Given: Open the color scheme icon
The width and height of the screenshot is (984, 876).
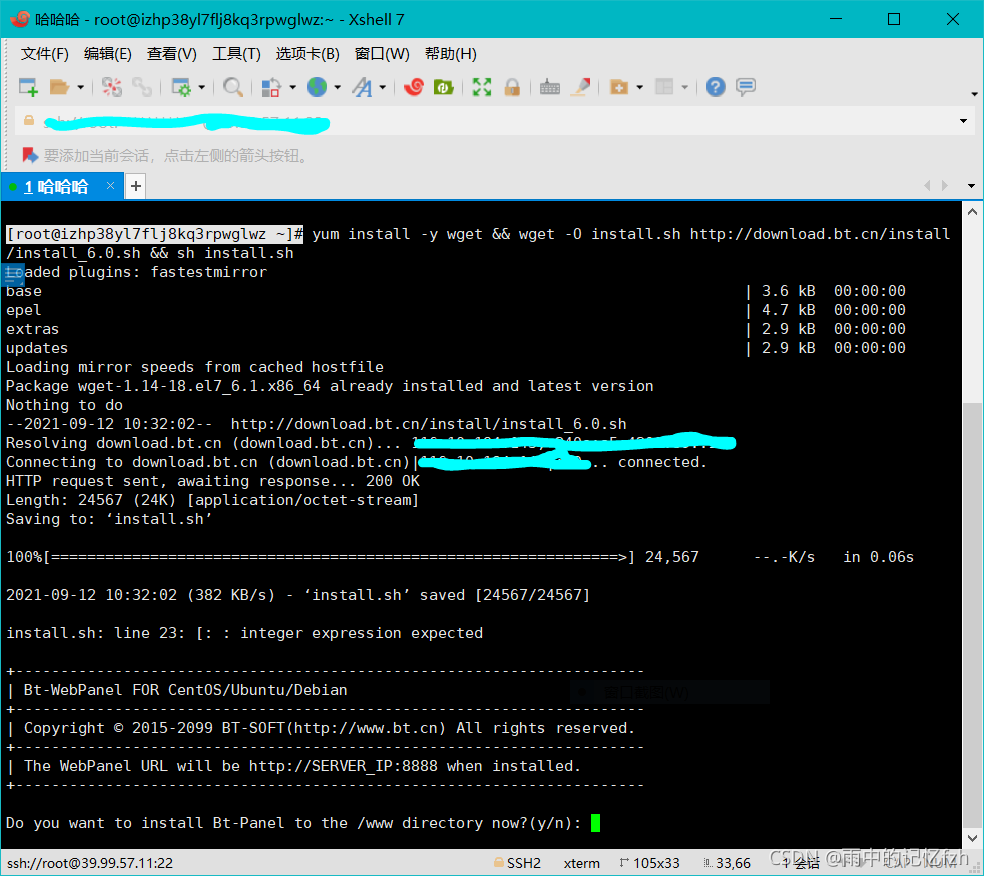Looking at the screenshot, I should 270,87.
